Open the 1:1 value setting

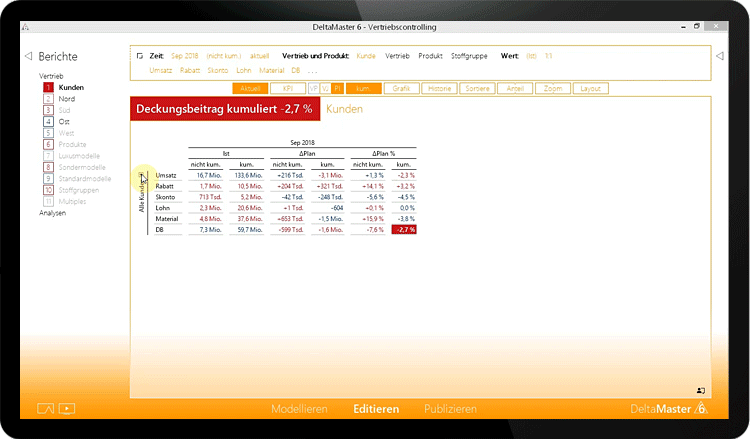pyautogui.click(x=549, y=56)
